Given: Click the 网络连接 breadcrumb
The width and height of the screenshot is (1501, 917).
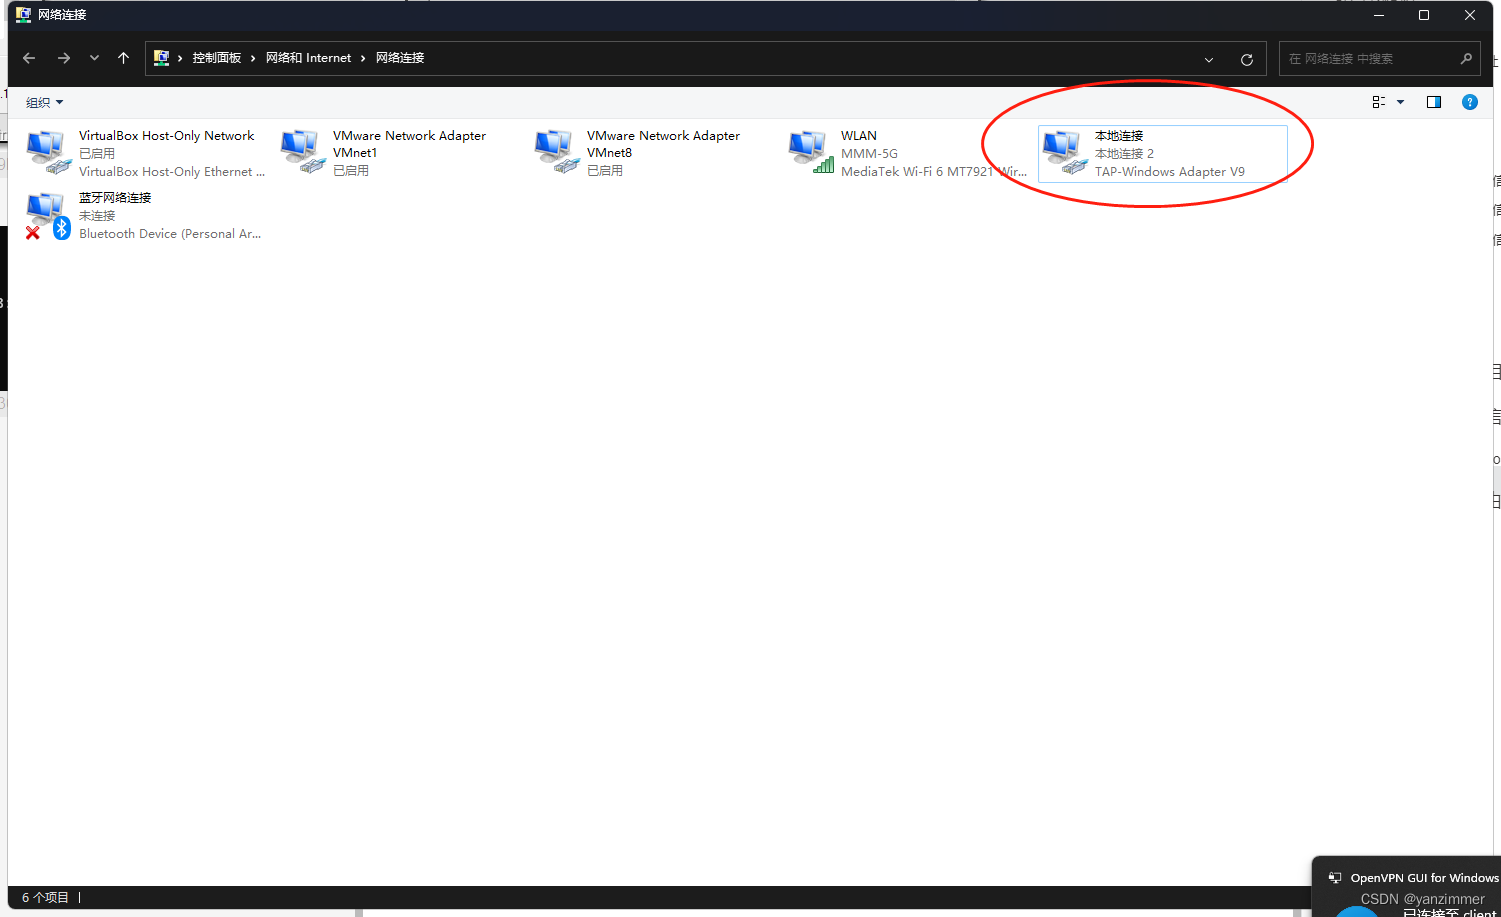Looking at the screenshot, I should click(x=400, y=58).
